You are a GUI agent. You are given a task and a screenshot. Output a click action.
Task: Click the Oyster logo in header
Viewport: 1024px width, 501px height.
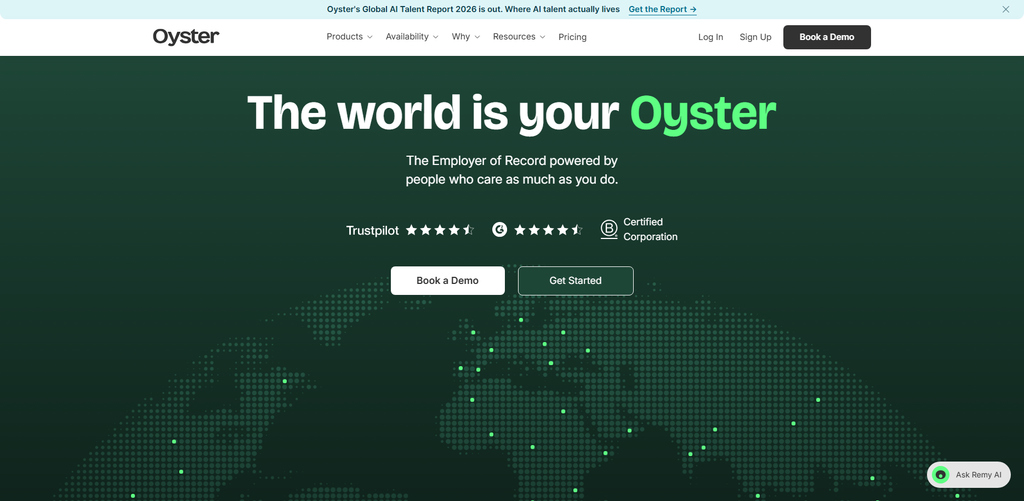coord(186,37)
